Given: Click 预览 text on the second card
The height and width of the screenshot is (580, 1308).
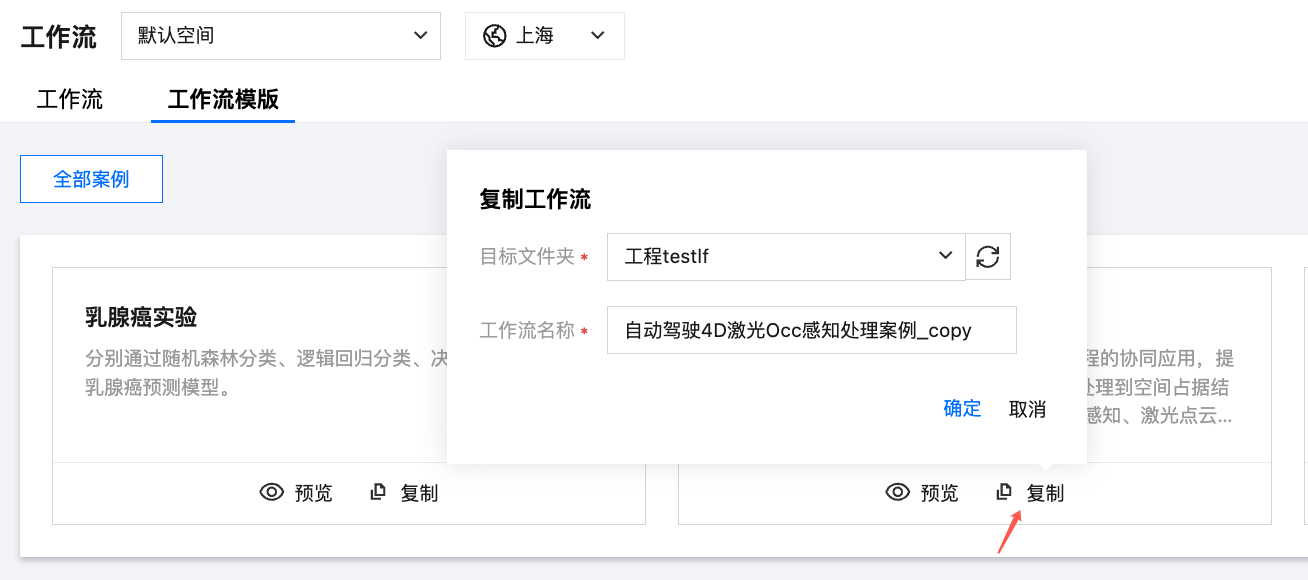Looking at the screenshot, I should click(x=940, y=493).
